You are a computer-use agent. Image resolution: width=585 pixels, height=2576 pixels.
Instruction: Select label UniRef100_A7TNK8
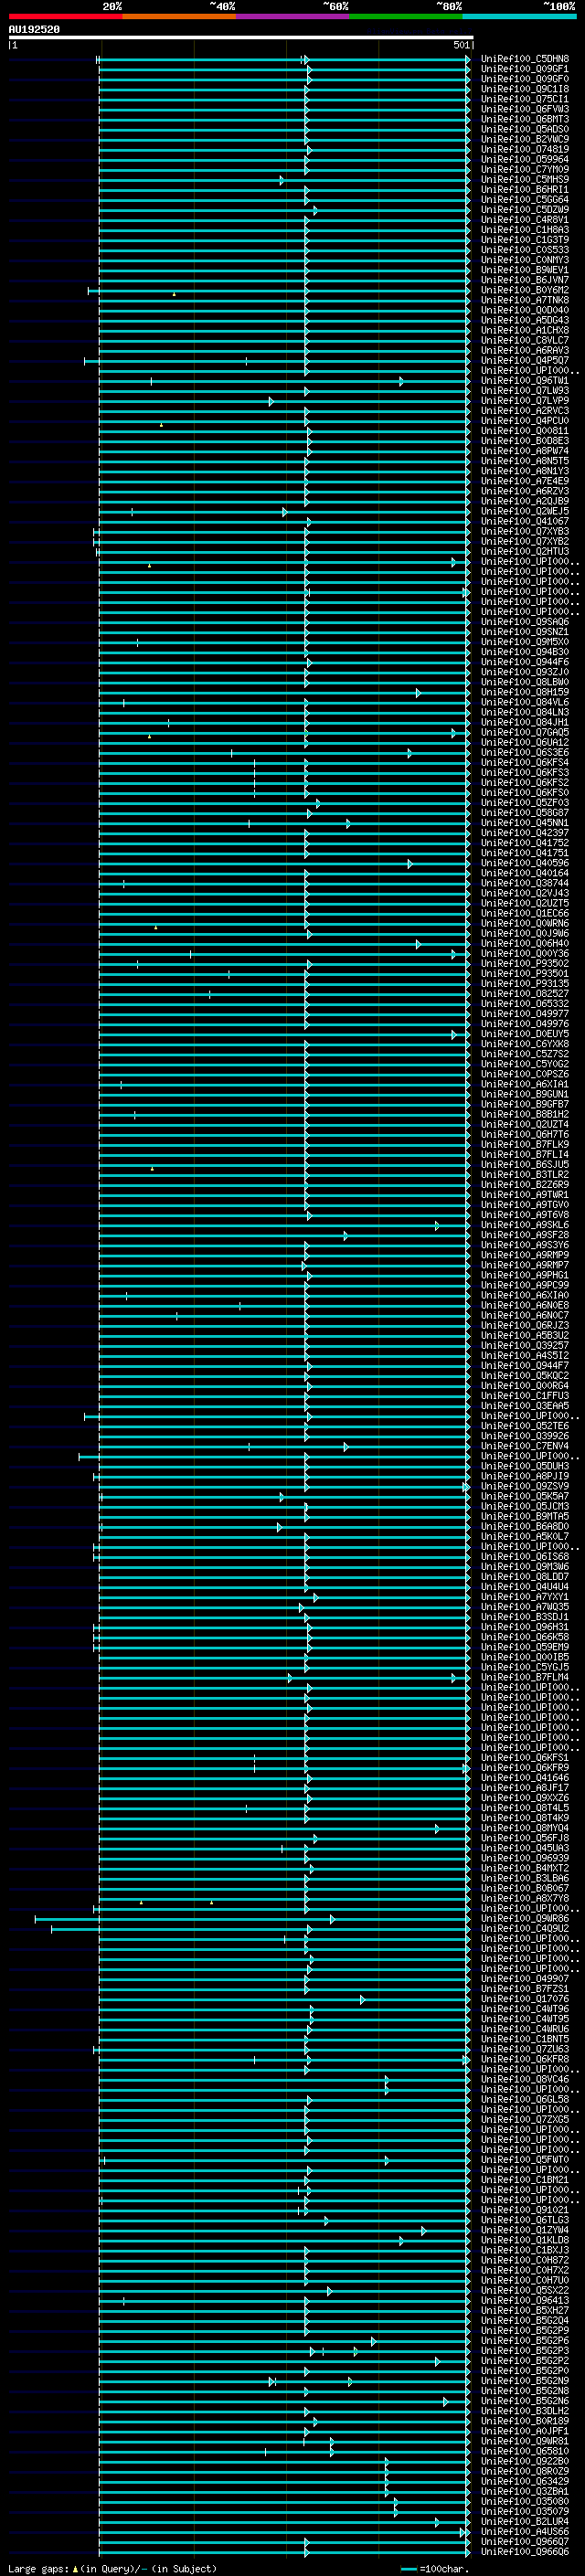pos(525,300)
